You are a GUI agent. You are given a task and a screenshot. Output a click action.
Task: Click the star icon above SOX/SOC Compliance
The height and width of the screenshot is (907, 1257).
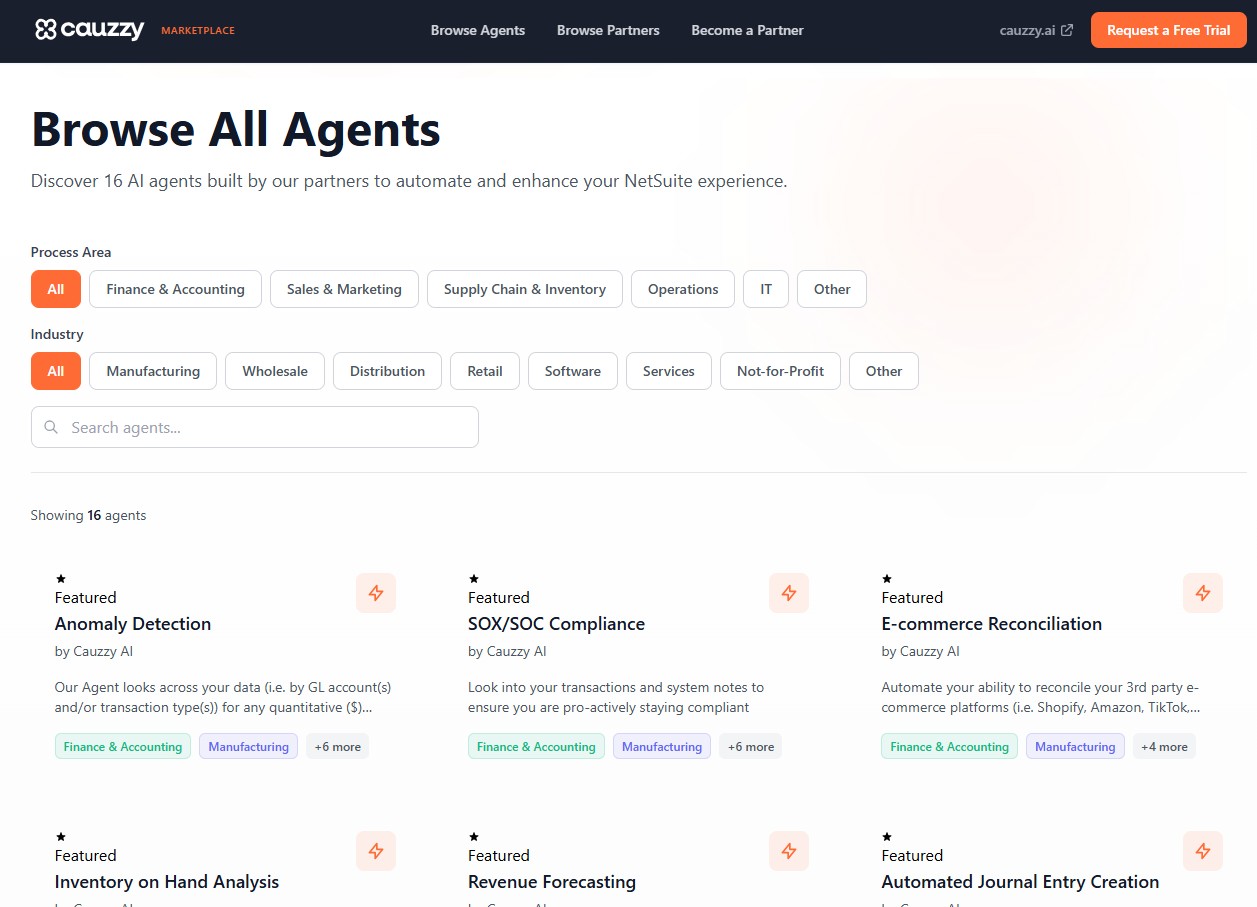click(474, 579)
